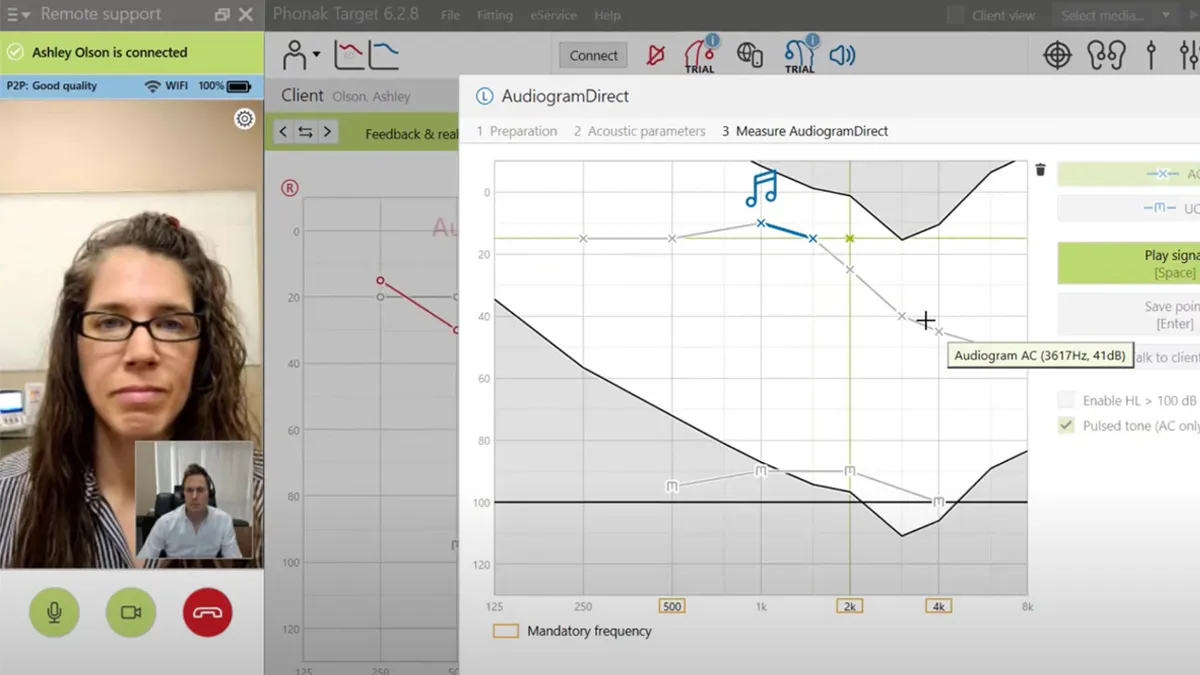Click the red R right-ear indicator
This screenshot has height=675, width=1200.
290,188
